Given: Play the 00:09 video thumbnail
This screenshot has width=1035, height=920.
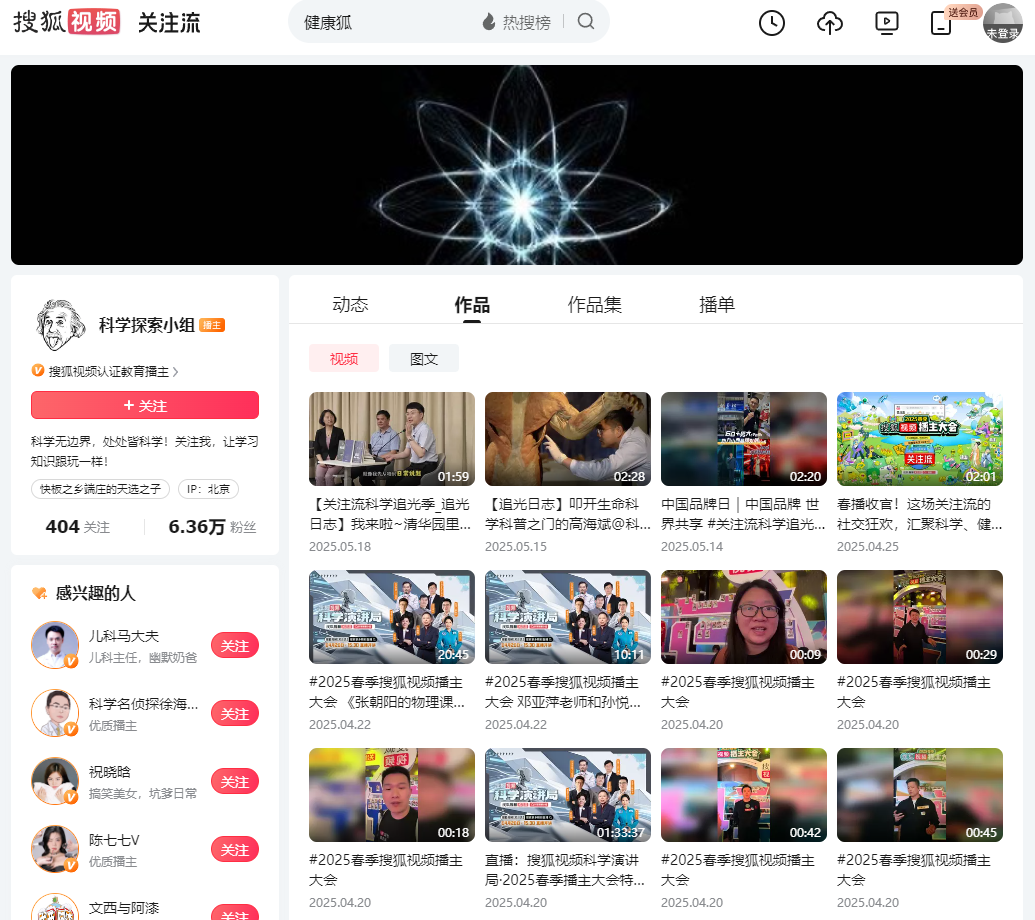Looking at the screenshot, I should (x=743, y=617).
